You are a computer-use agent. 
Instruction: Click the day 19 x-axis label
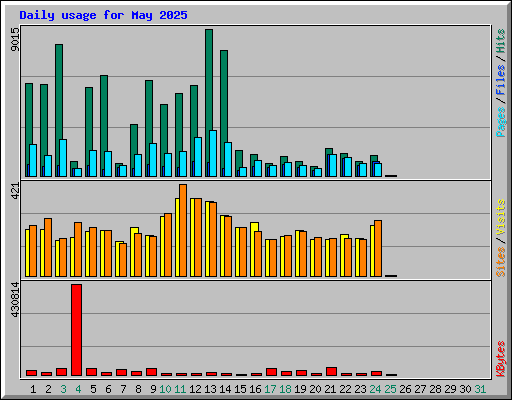[300, 389]
